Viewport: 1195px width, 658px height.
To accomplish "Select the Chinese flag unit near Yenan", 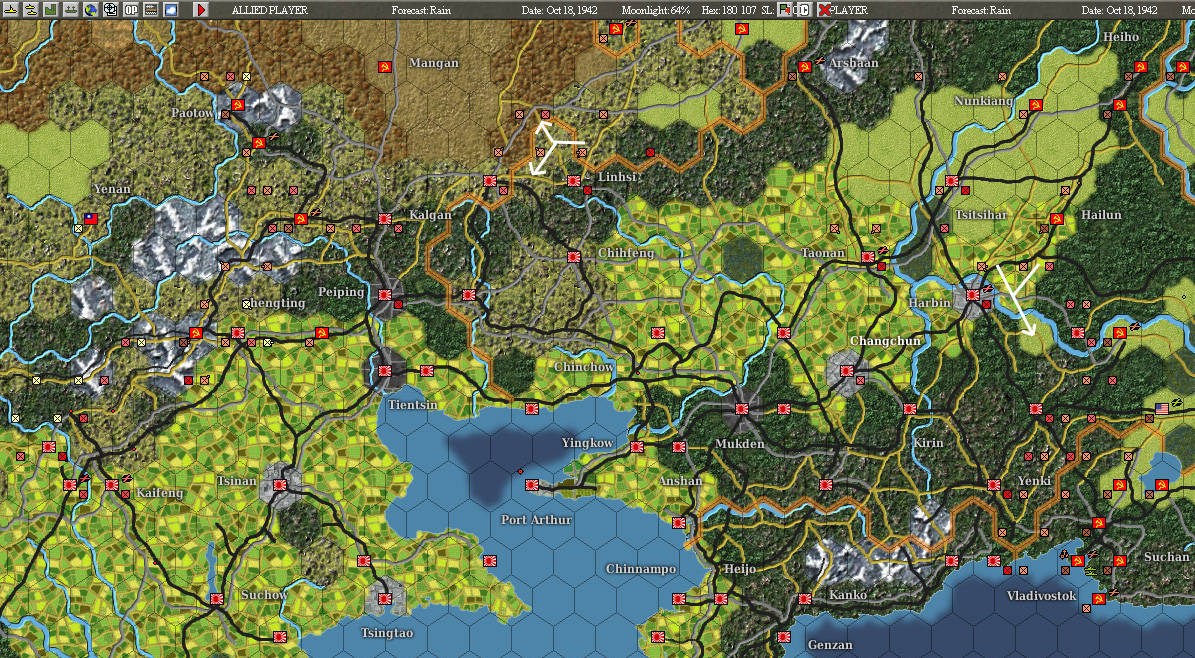I will pos(91,219).
